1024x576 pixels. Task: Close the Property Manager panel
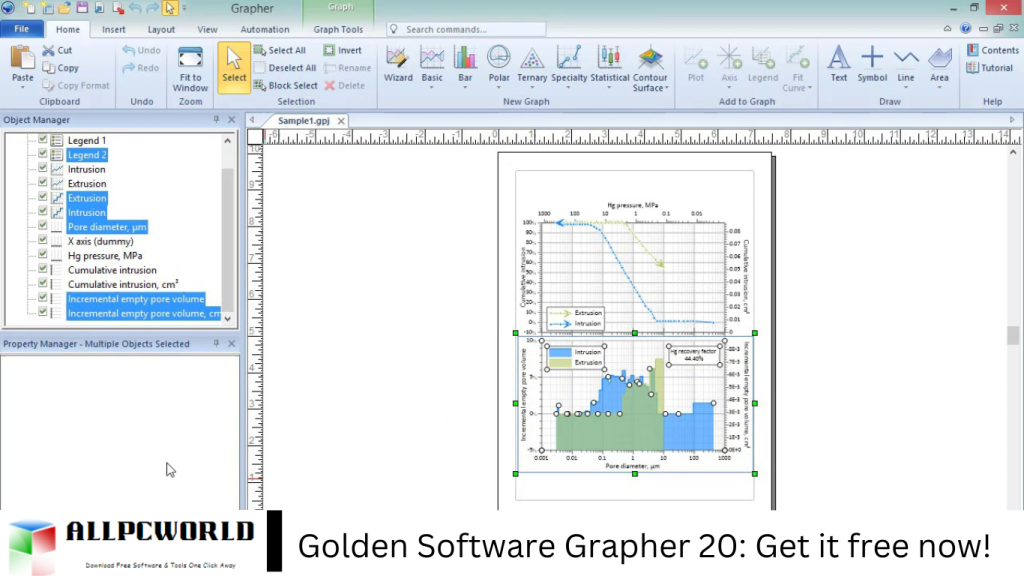click(231, 344)
